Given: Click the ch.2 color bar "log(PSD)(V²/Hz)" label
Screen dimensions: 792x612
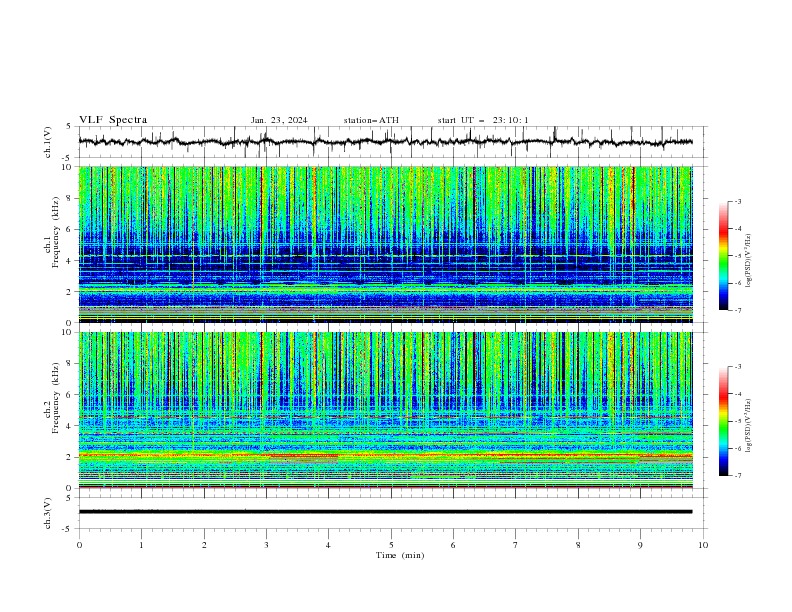Looking at the screenshot, I should coord(749,426).
